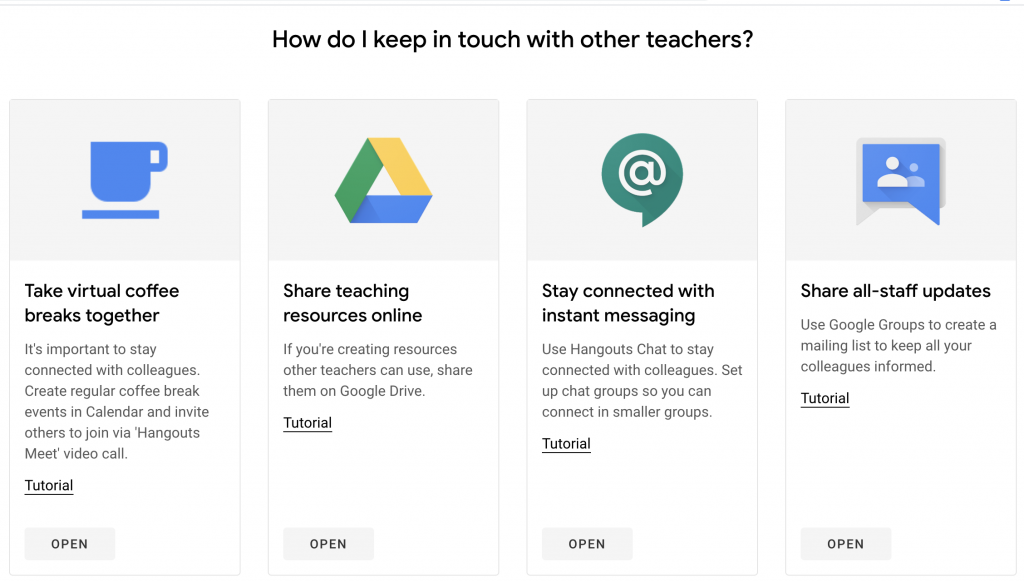Open Tutorial link under Share teaching resources
Image resolution: width=1024 pixels, height=582 pixels.
(x=308, y=423)
